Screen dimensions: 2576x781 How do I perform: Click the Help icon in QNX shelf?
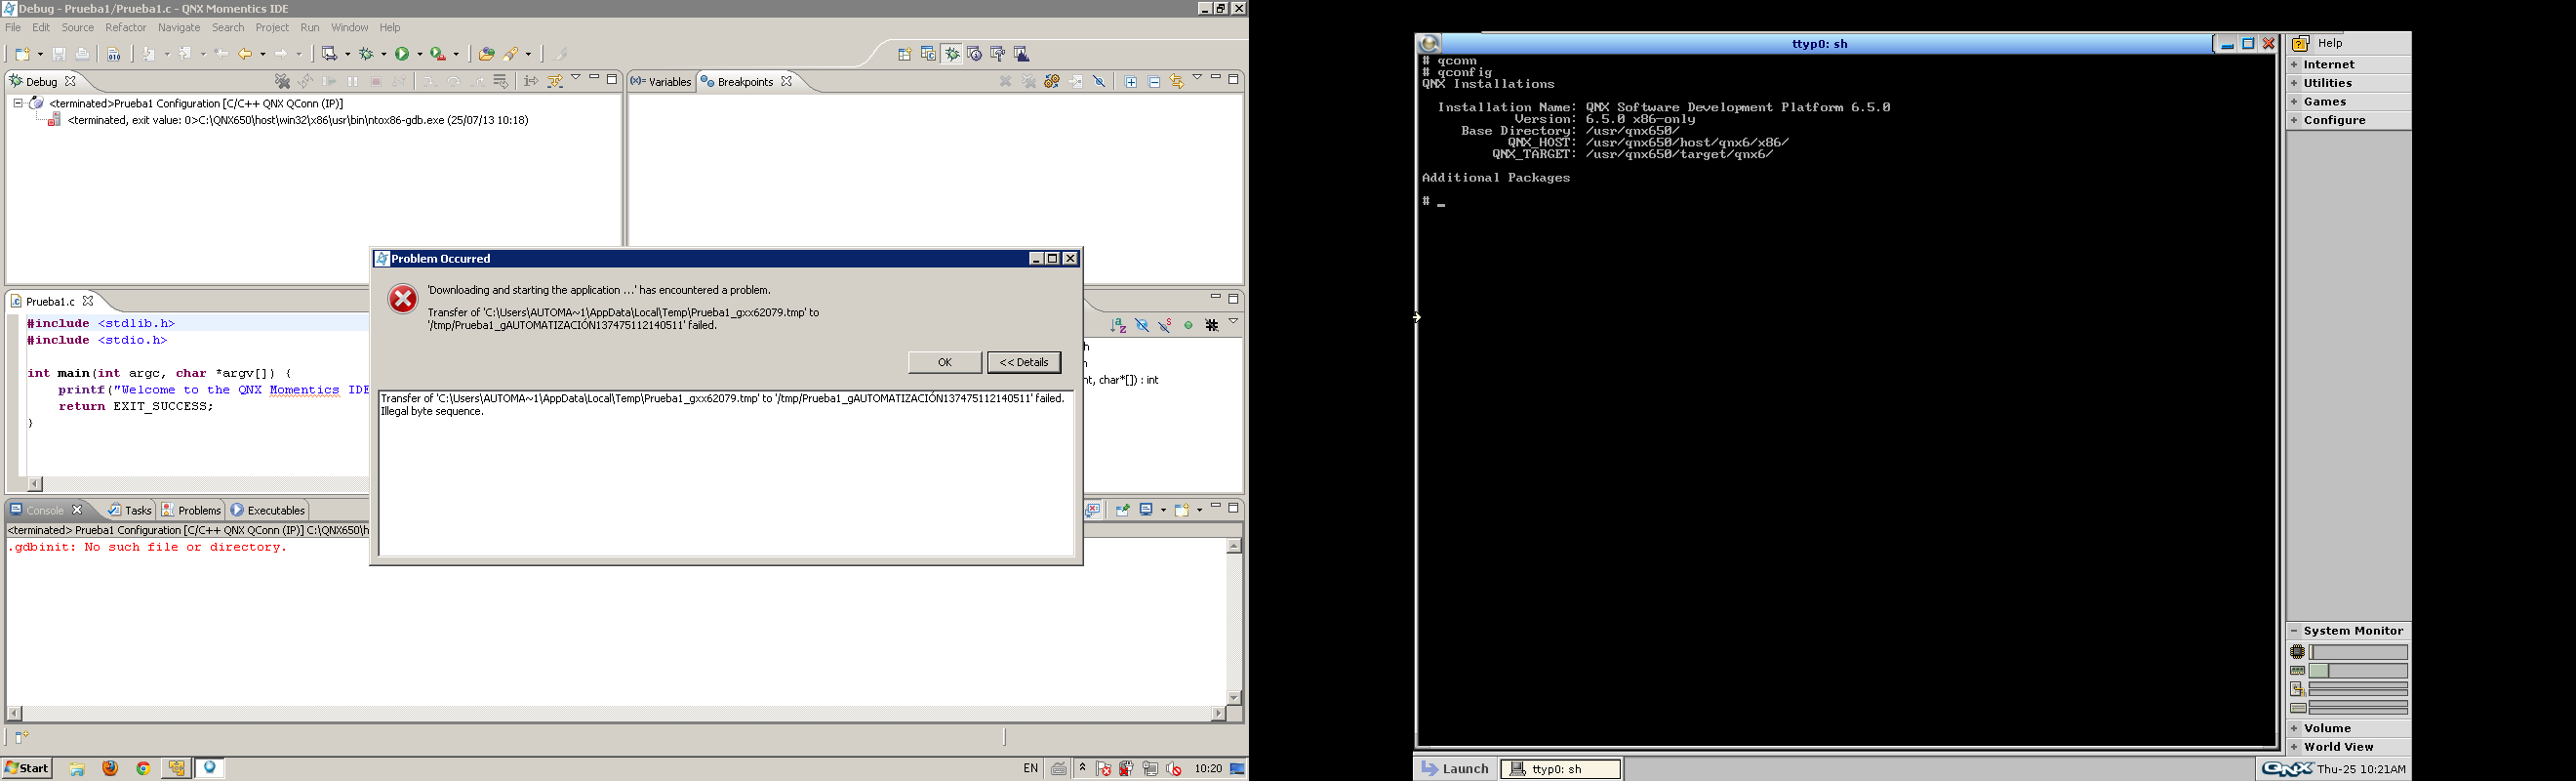(2300, 44)
